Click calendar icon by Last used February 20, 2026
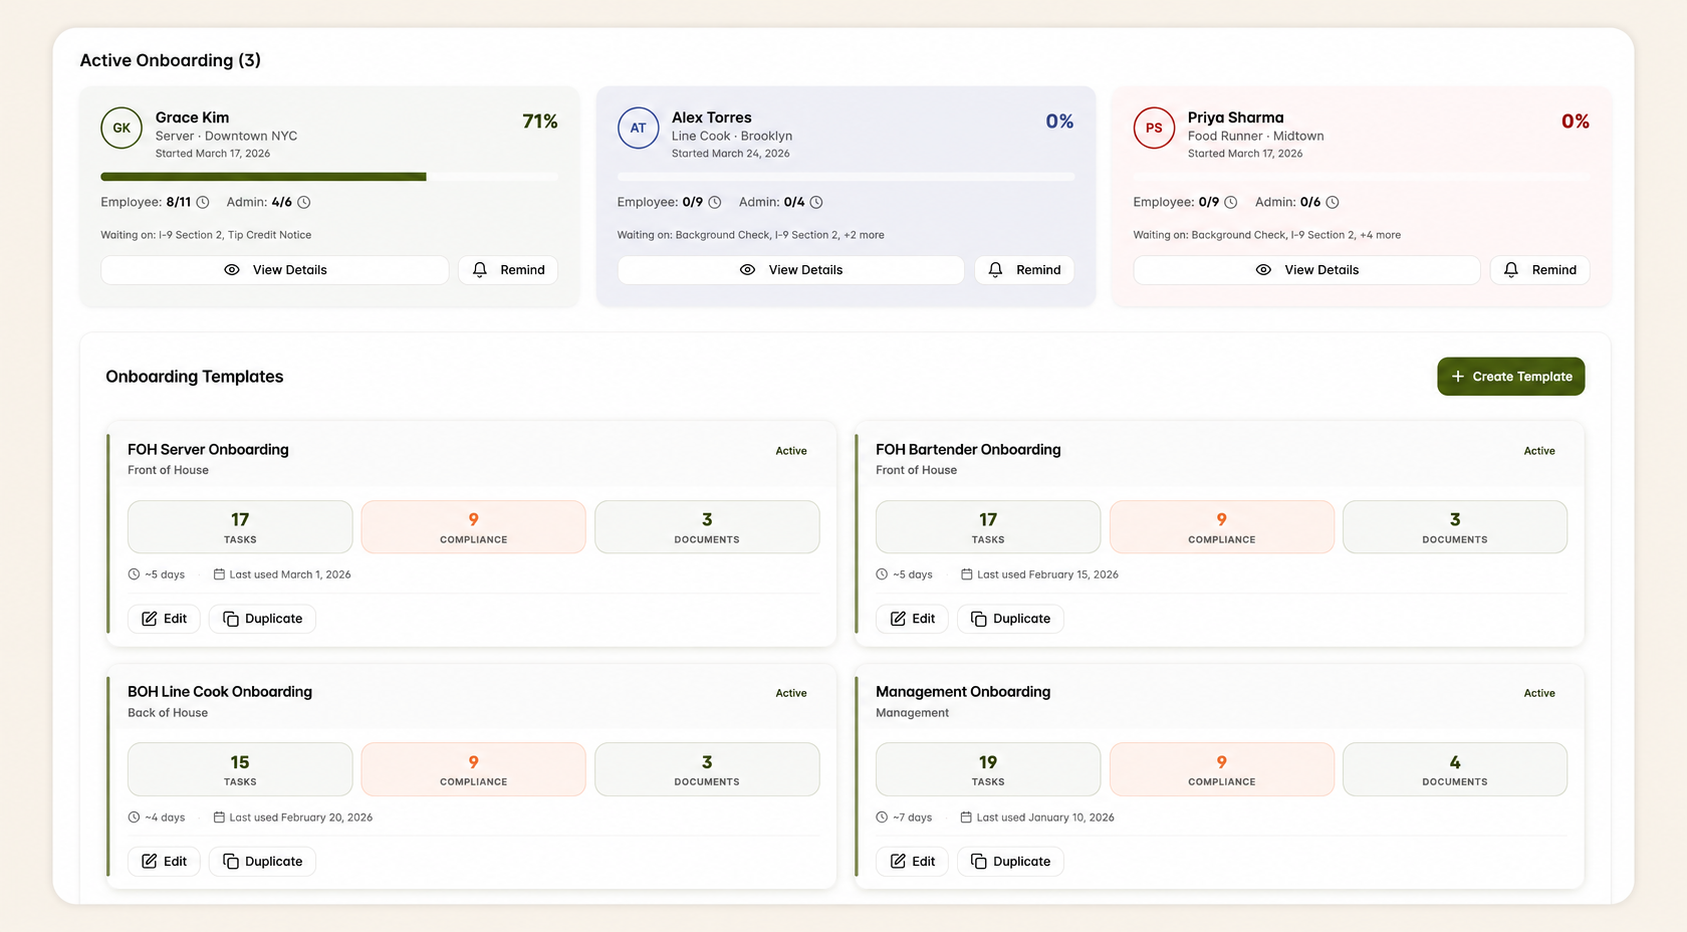Image resolution: width=1687 pixels, height=932 pixels. (219, 817)
